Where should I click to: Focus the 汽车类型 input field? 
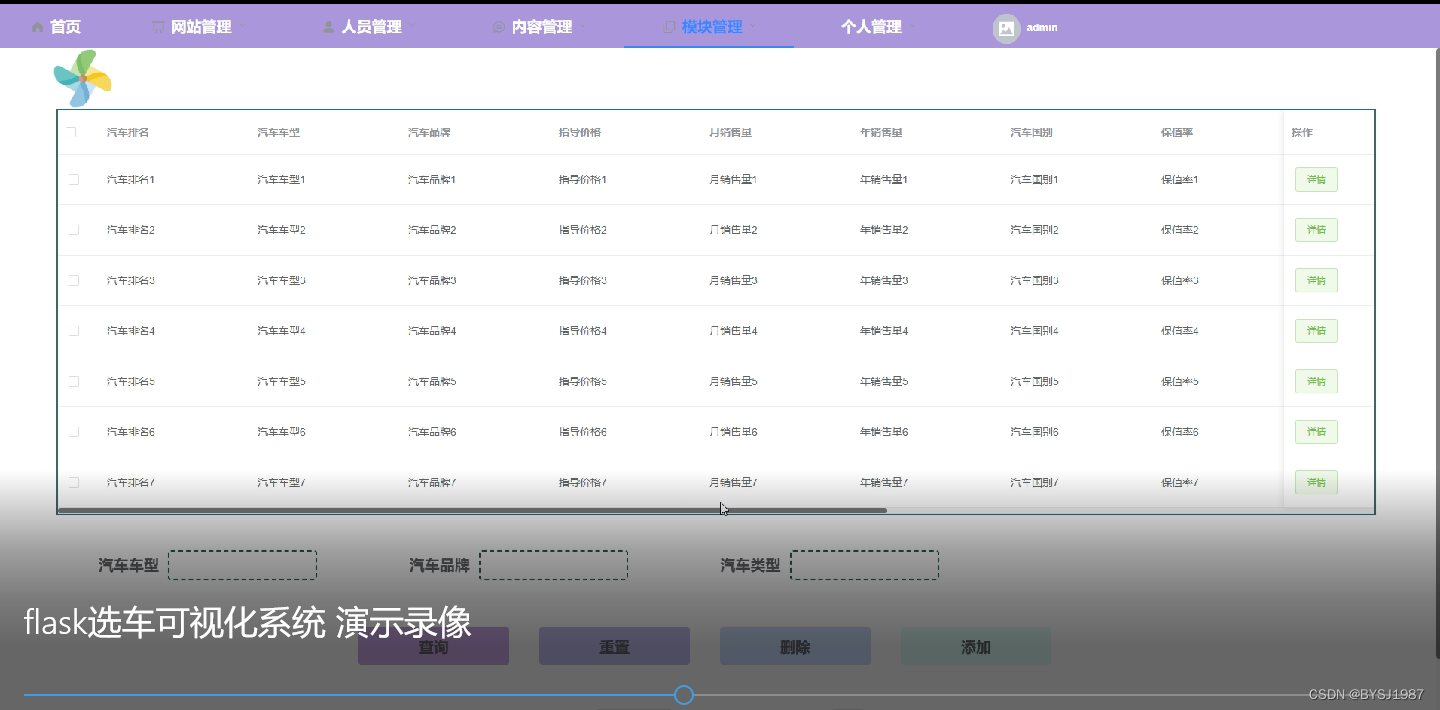[864, 565]
